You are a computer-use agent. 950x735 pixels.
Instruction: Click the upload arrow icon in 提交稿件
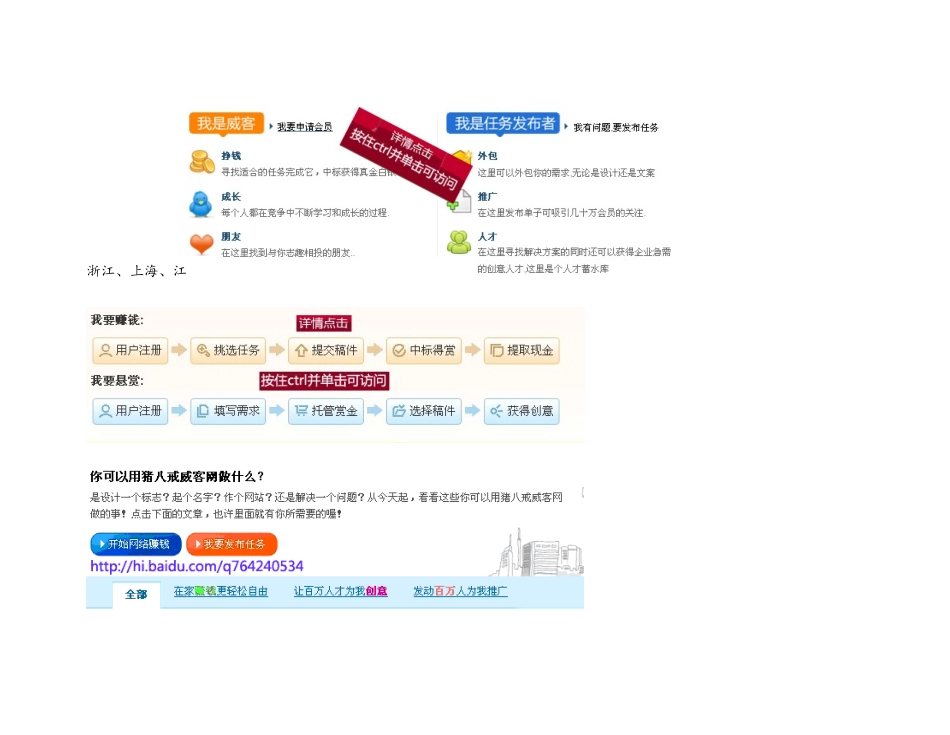tap(301, 350)
